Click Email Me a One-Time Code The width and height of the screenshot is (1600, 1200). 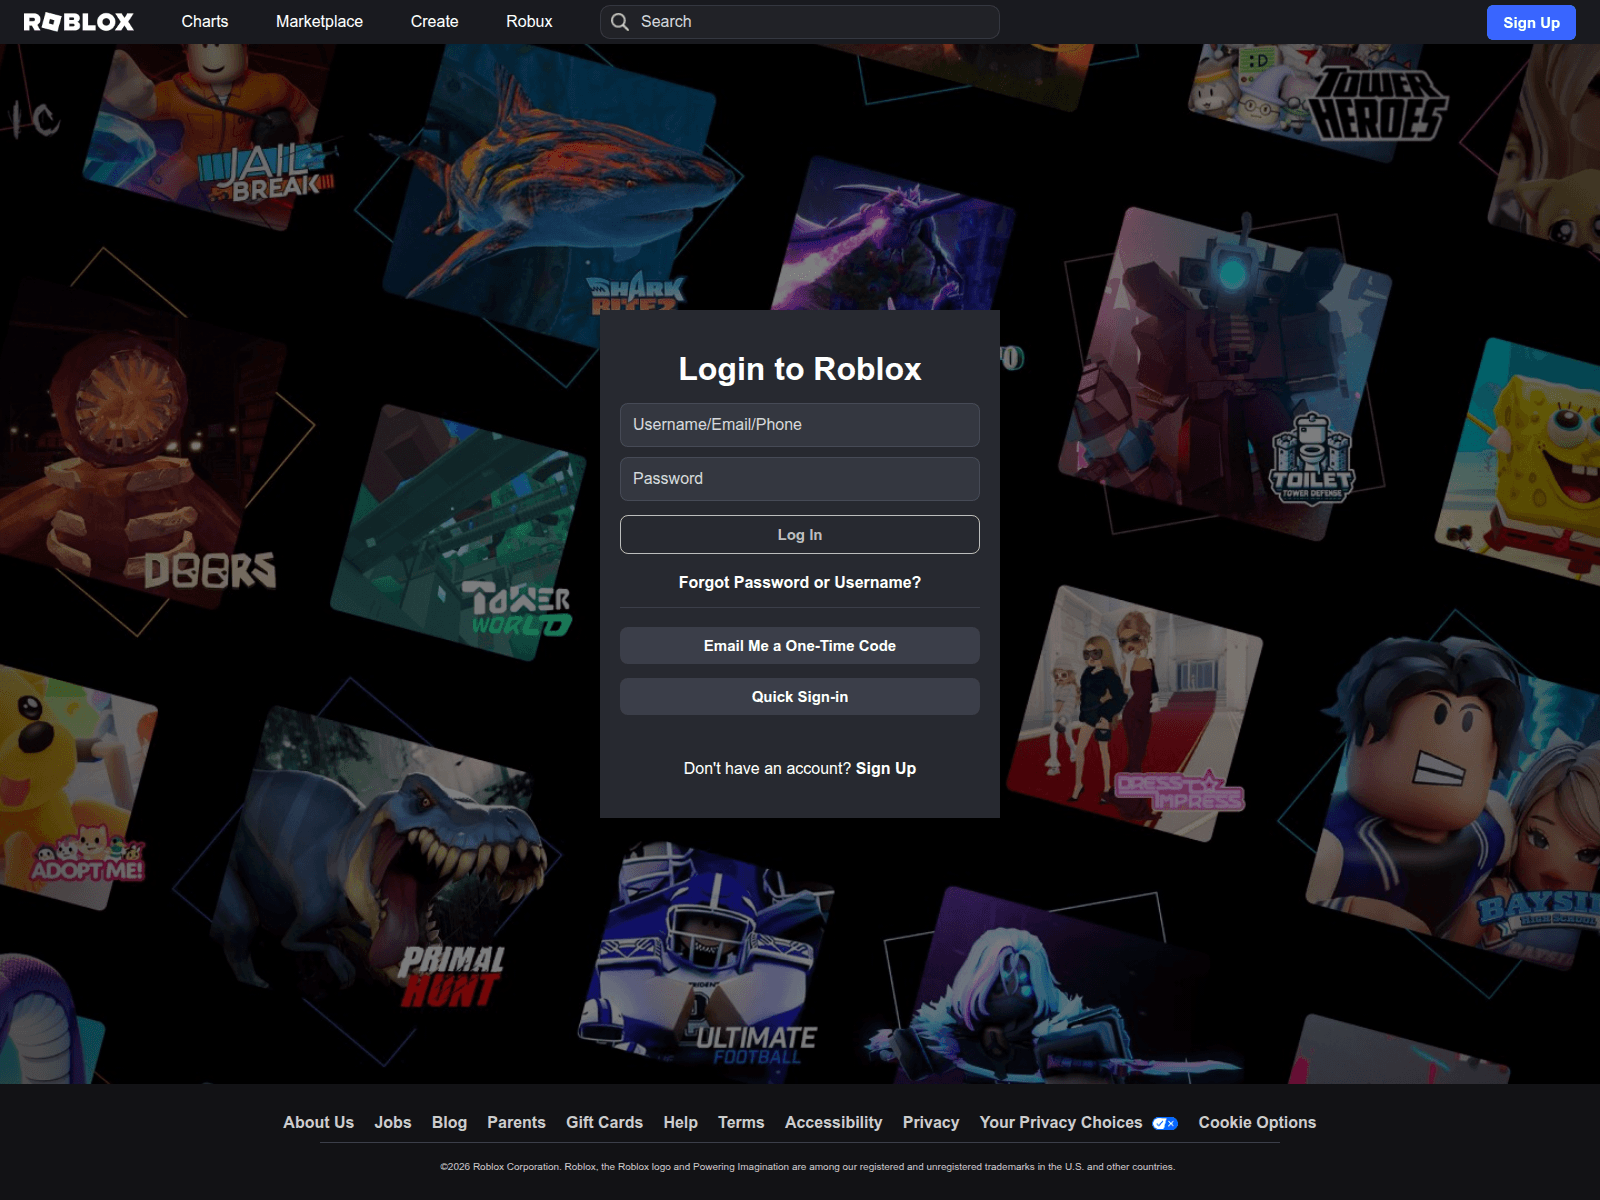(800, 646)
